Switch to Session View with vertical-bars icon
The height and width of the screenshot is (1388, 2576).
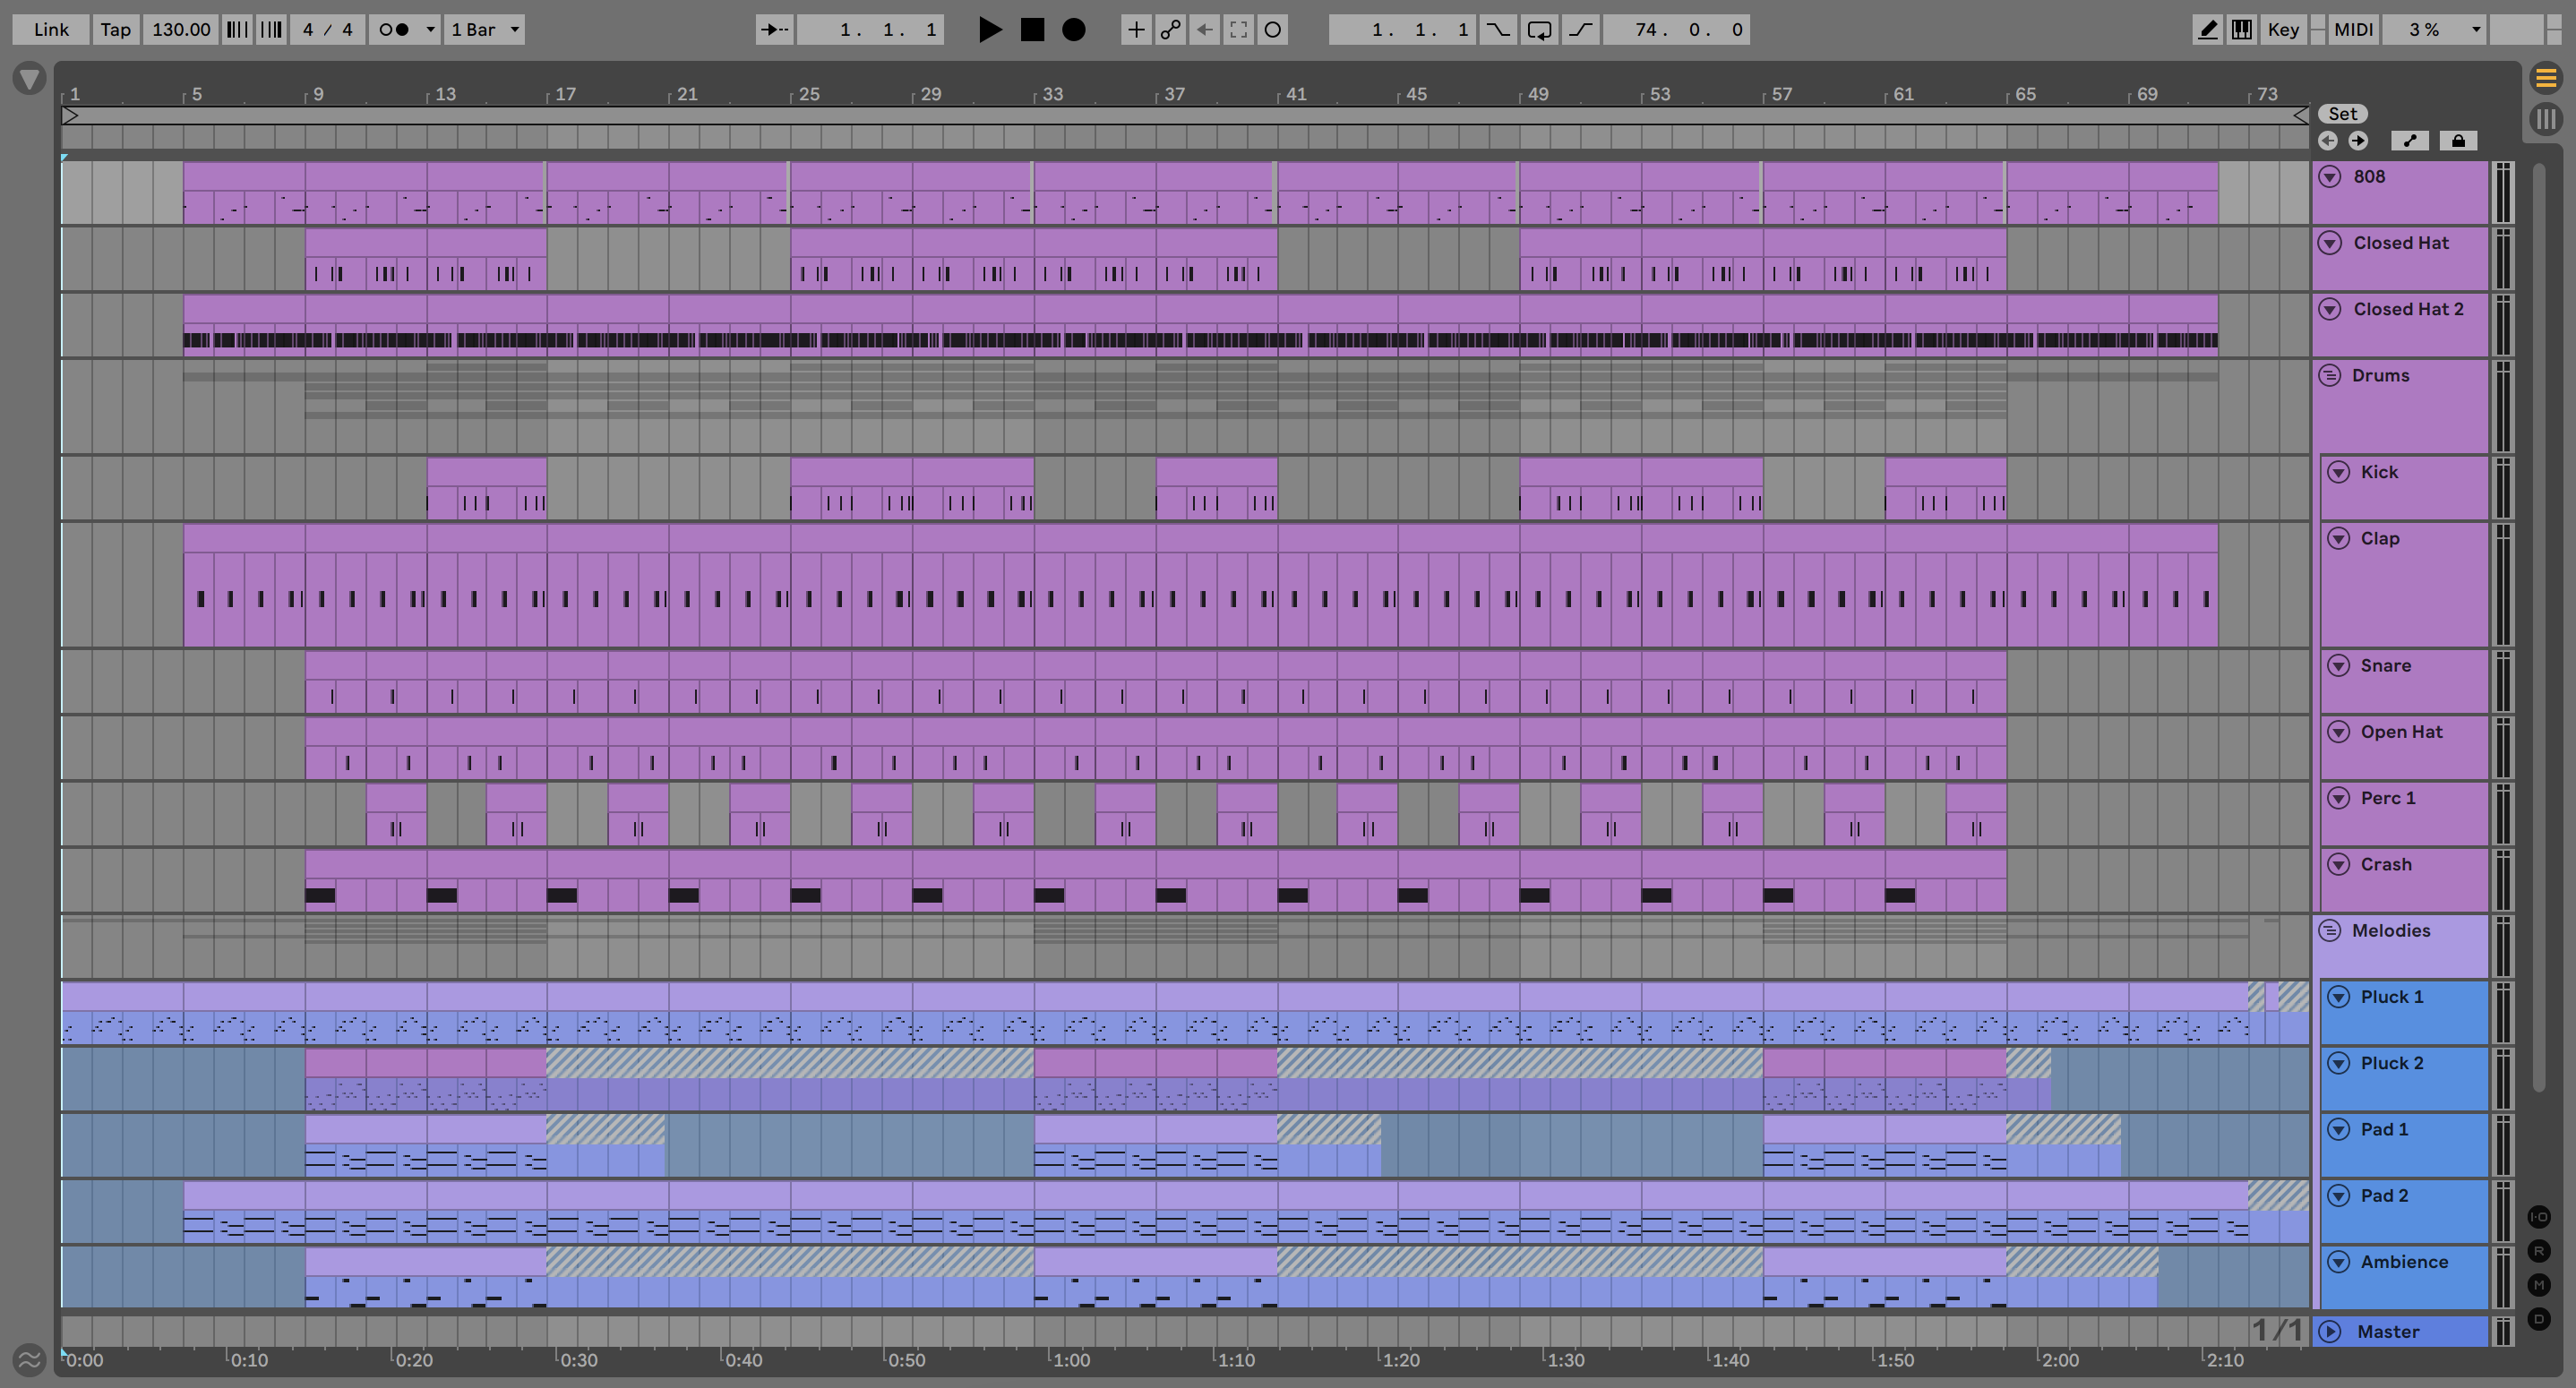coord(2546,119)
